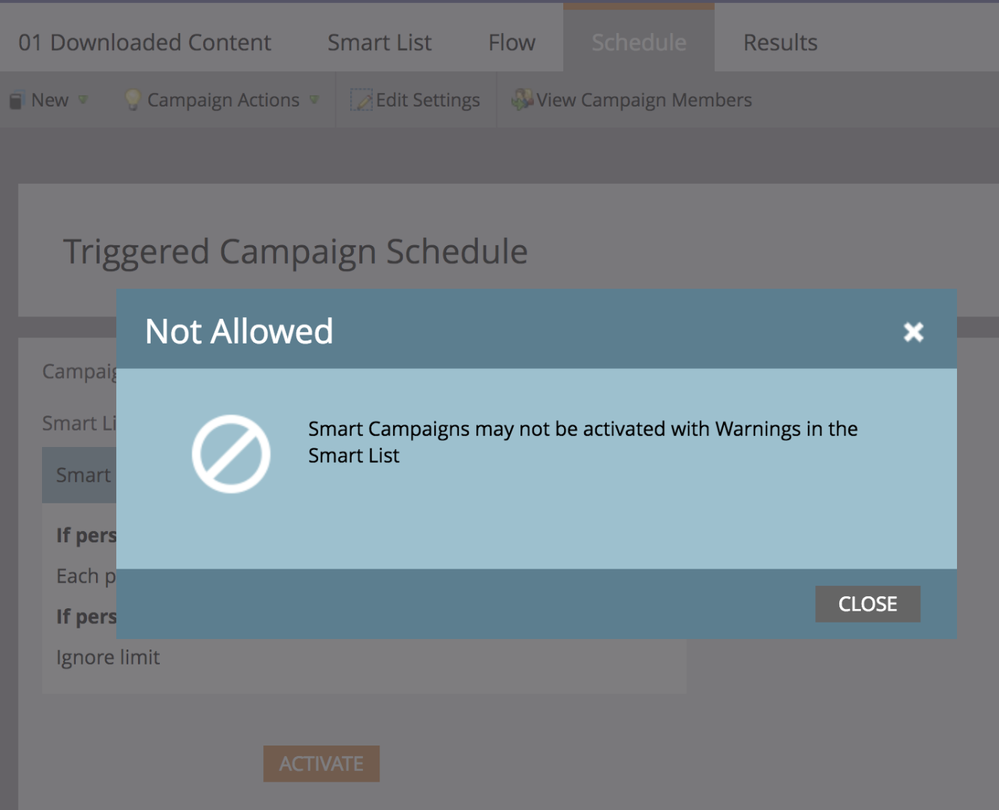Expand the New dropdown arrow
This screenshot has width=999, height=810.
click(x=83, y=99)
